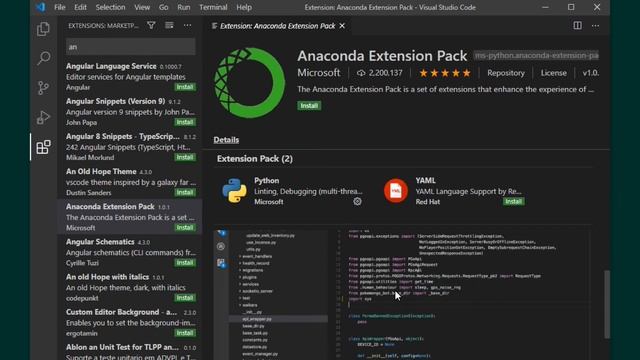Open the View menu

click(142, 7)
